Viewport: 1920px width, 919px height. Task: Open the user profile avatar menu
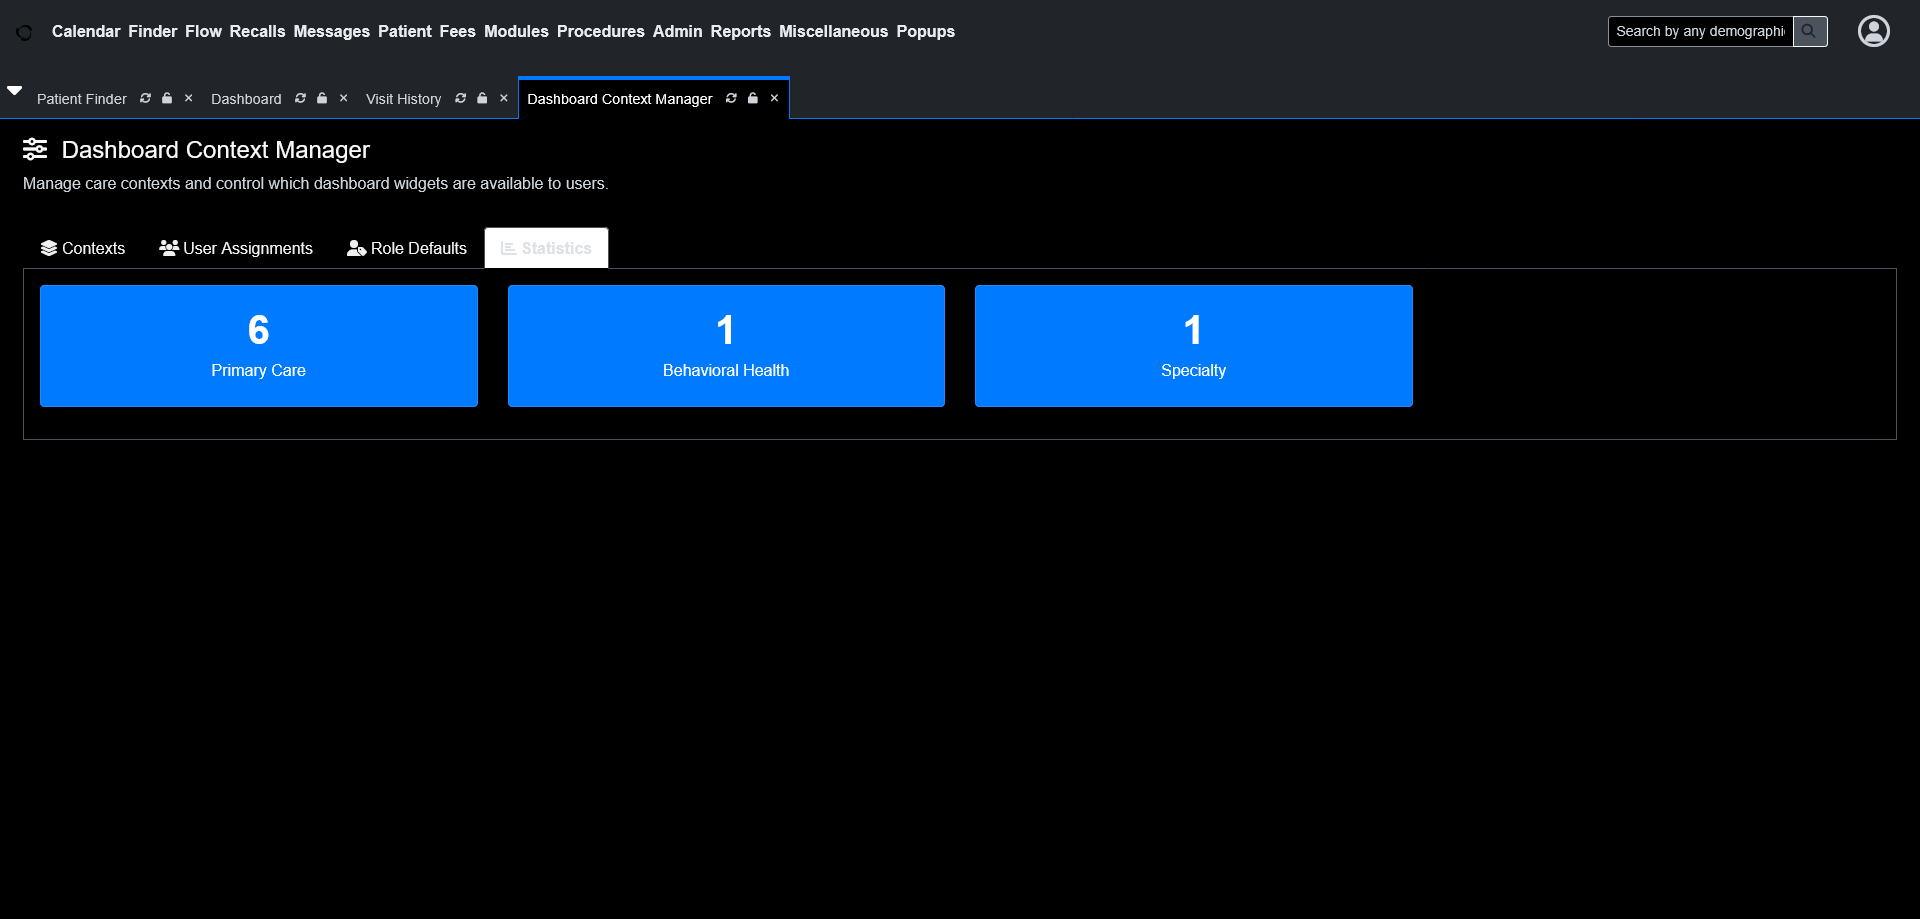pos(1873,31)
